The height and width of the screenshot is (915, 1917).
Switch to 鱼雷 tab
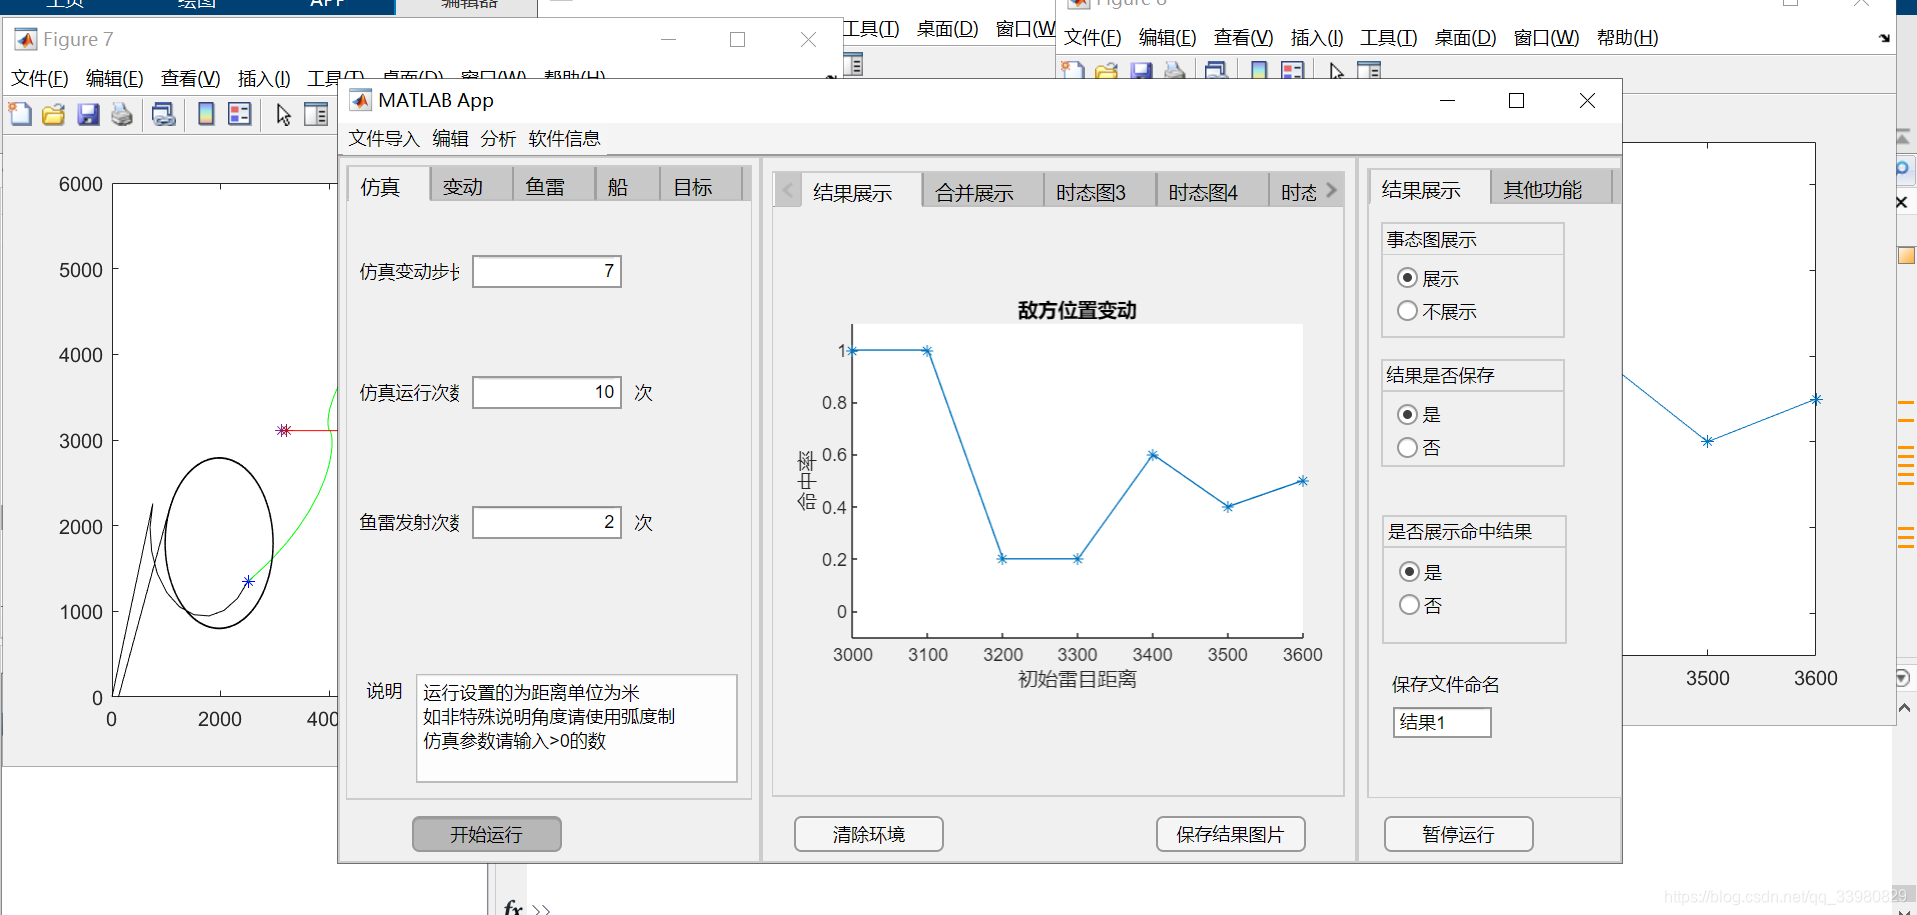pyautogui.click(x=554, y=186)
